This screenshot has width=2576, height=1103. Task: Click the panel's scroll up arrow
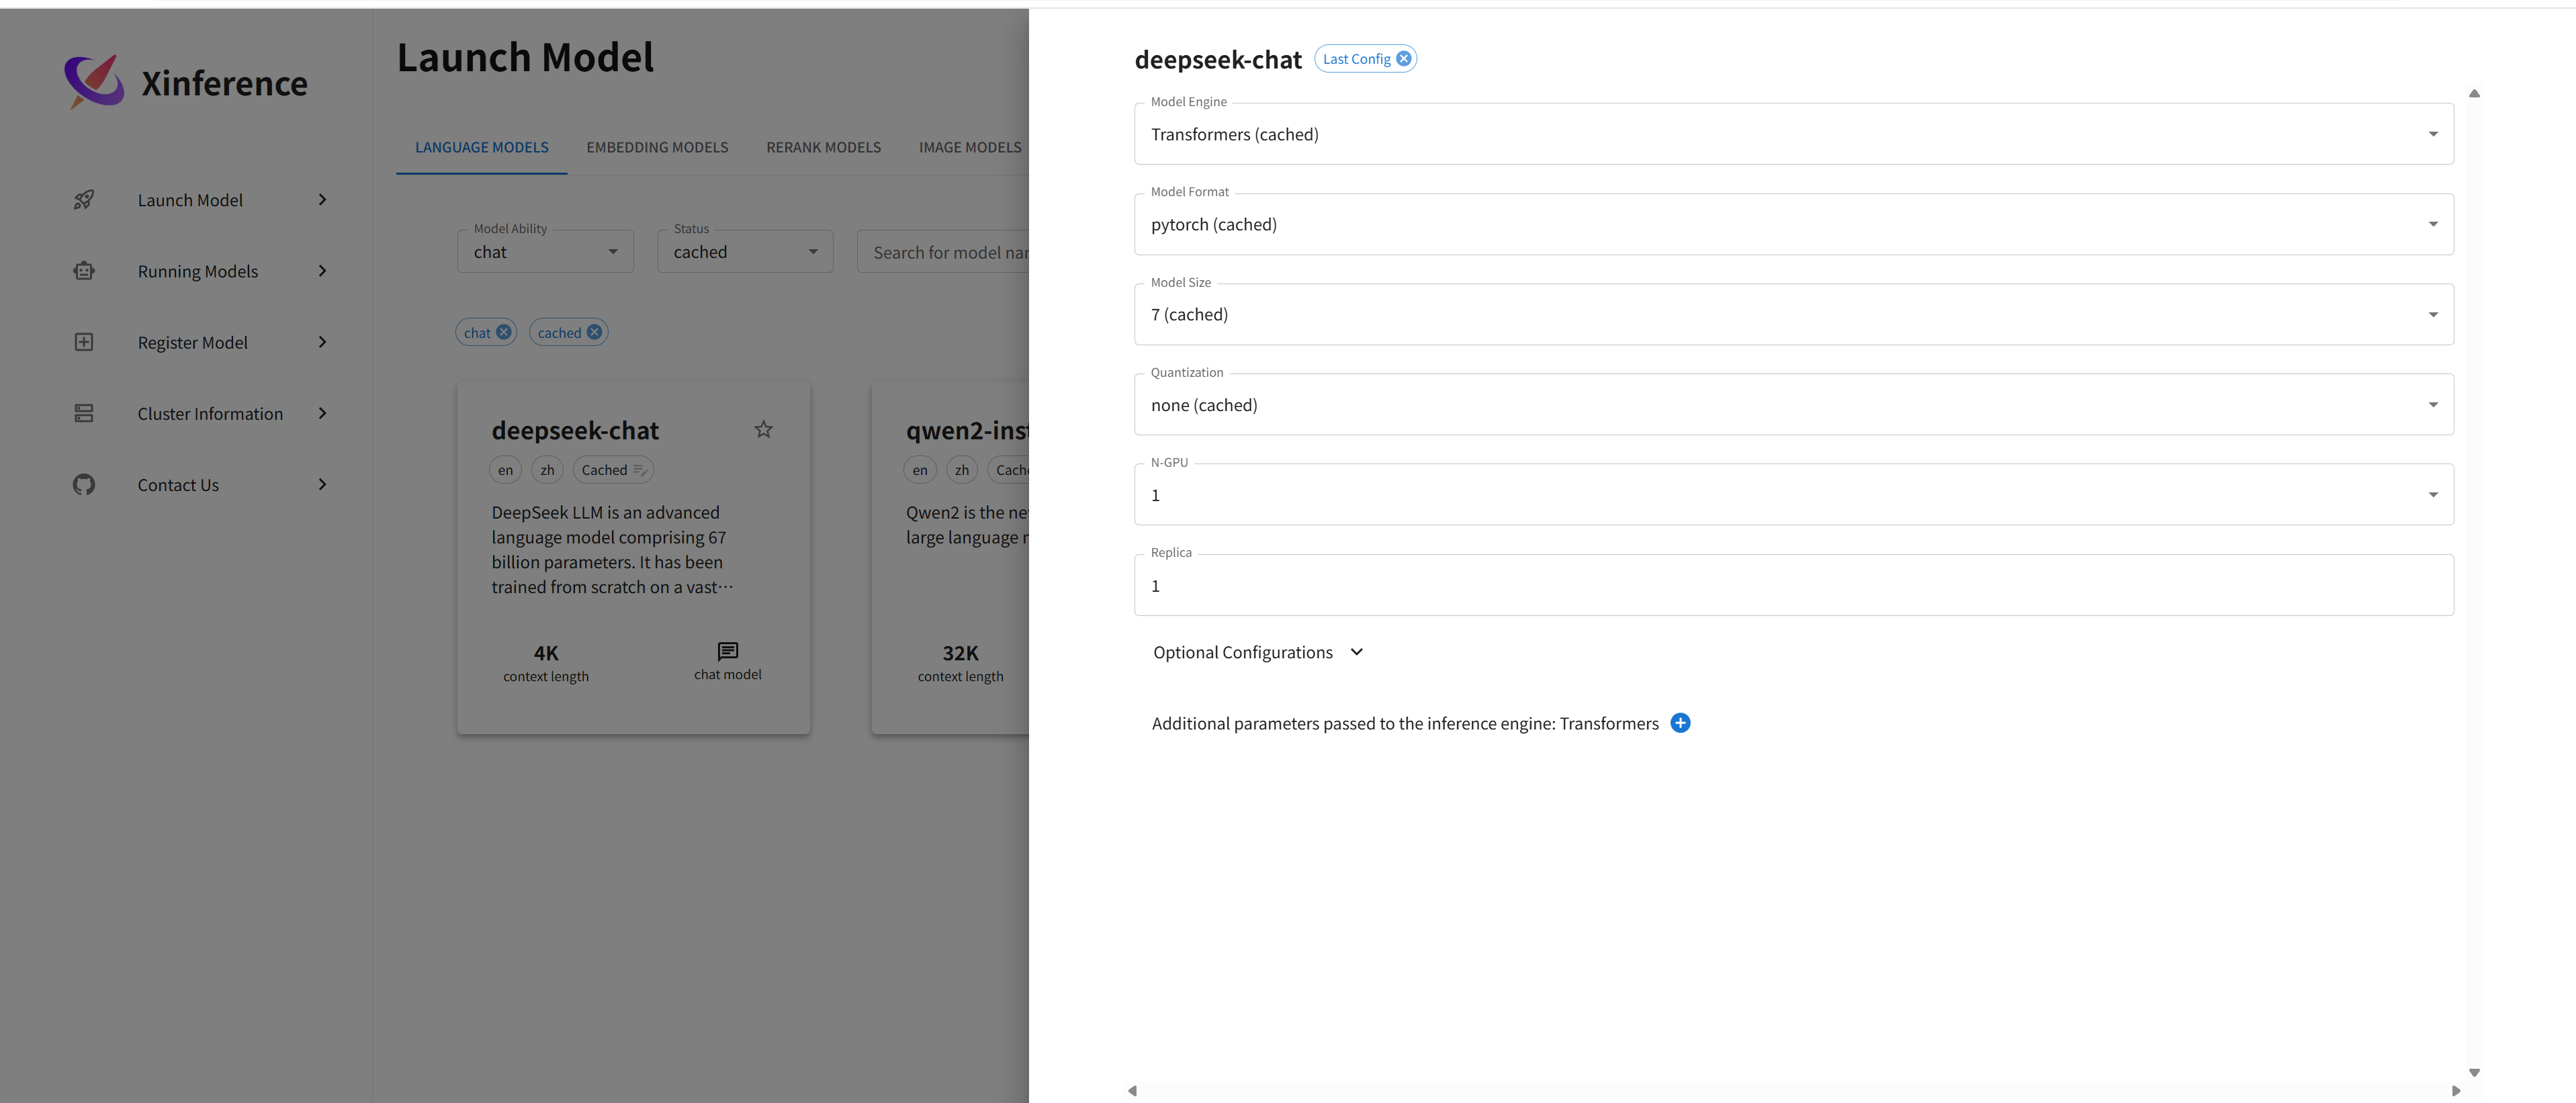(2474, 93)
